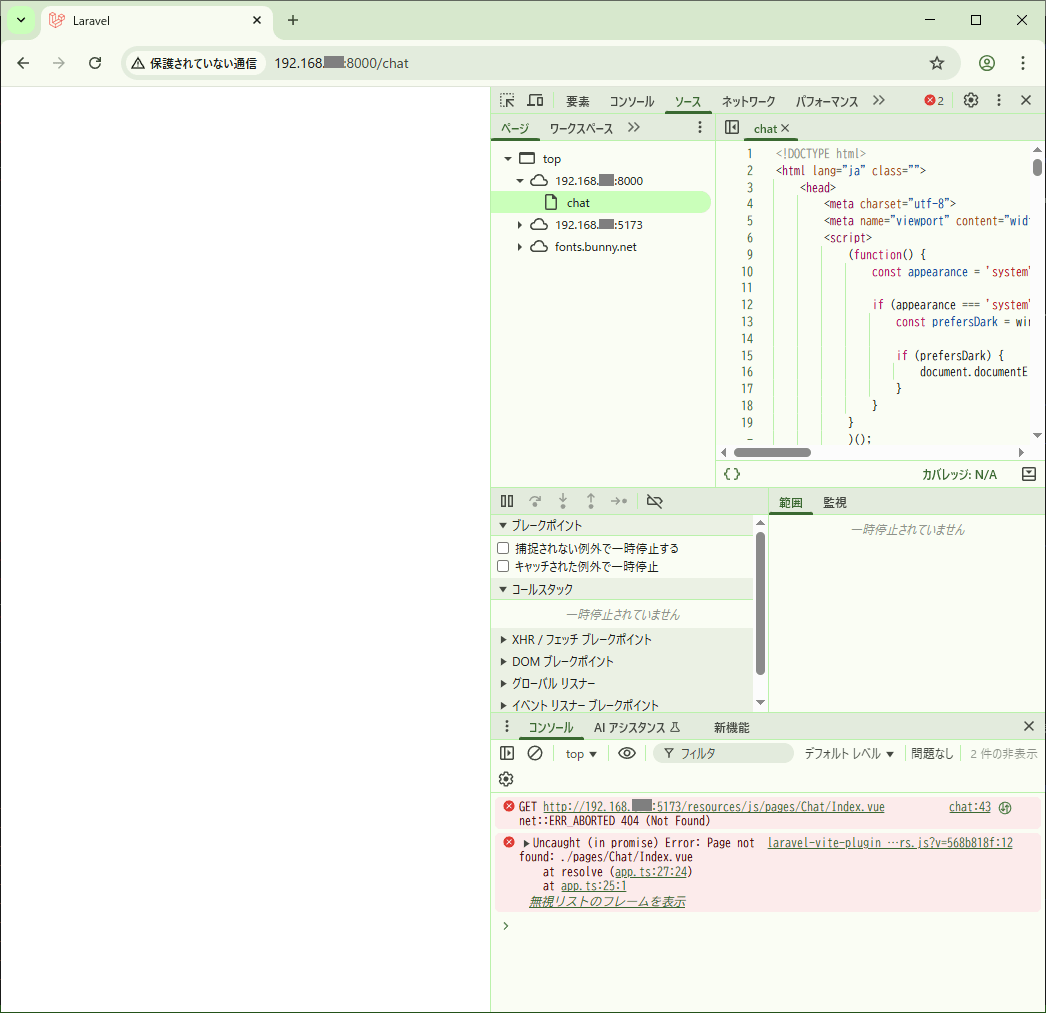Image resolution: width=1046 pixels, height=1013 pixels.
Task: Click the step out of function icon
Action: click(x=591, y=501)
